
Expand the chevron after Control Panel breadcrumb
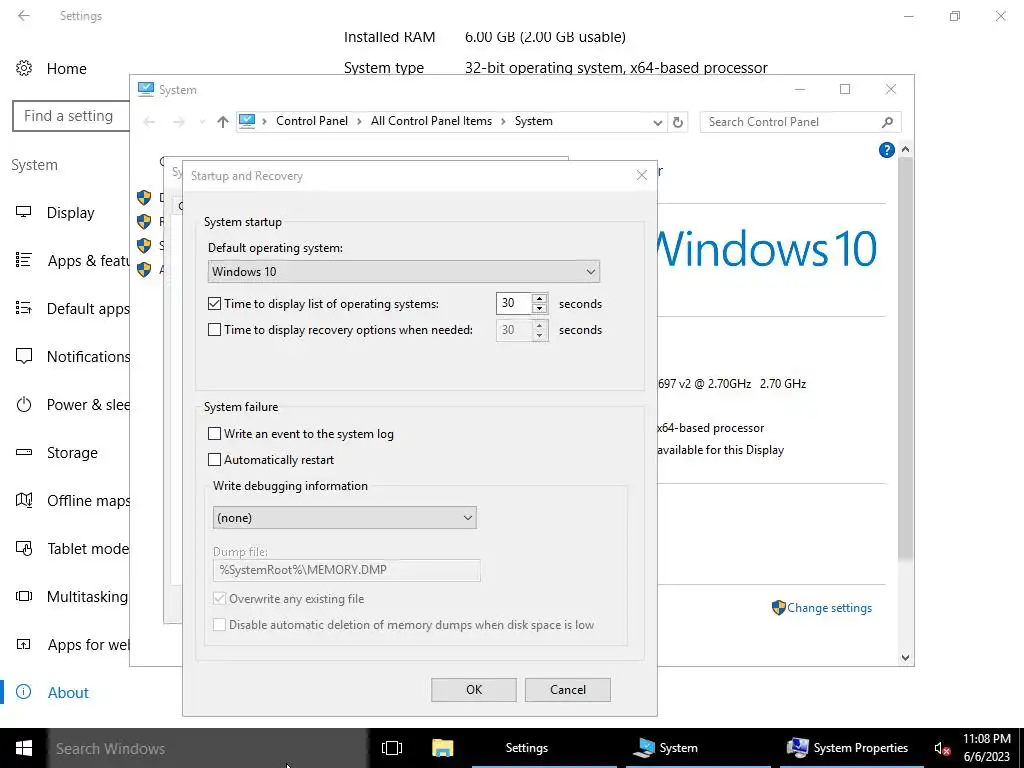pos(359,121)
